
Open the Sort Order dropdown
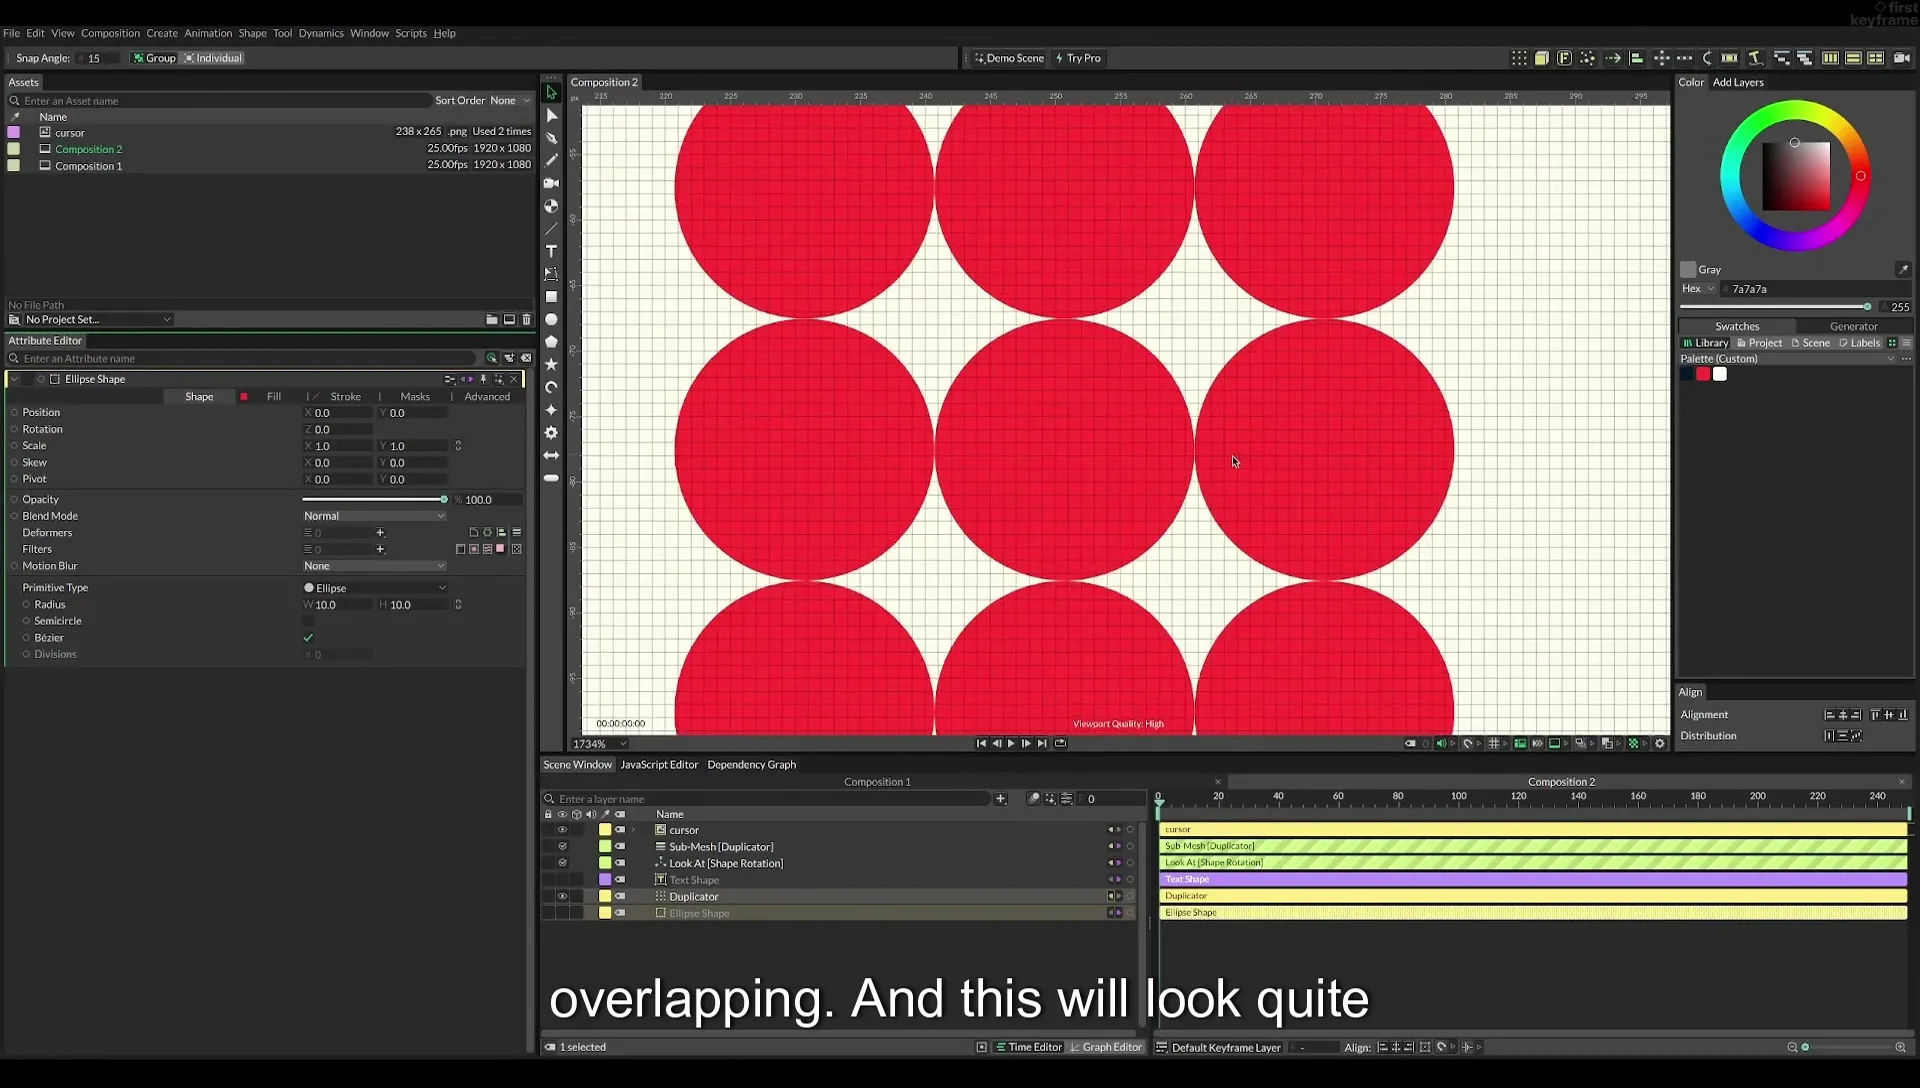tap(509, 101)
